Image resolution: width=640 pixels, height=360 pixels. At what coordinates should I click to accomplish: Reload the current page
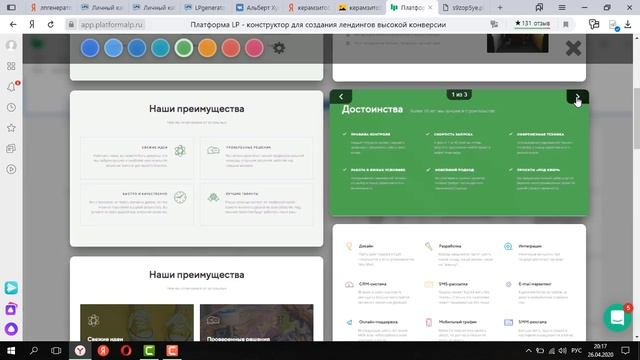tap(51, 24)
